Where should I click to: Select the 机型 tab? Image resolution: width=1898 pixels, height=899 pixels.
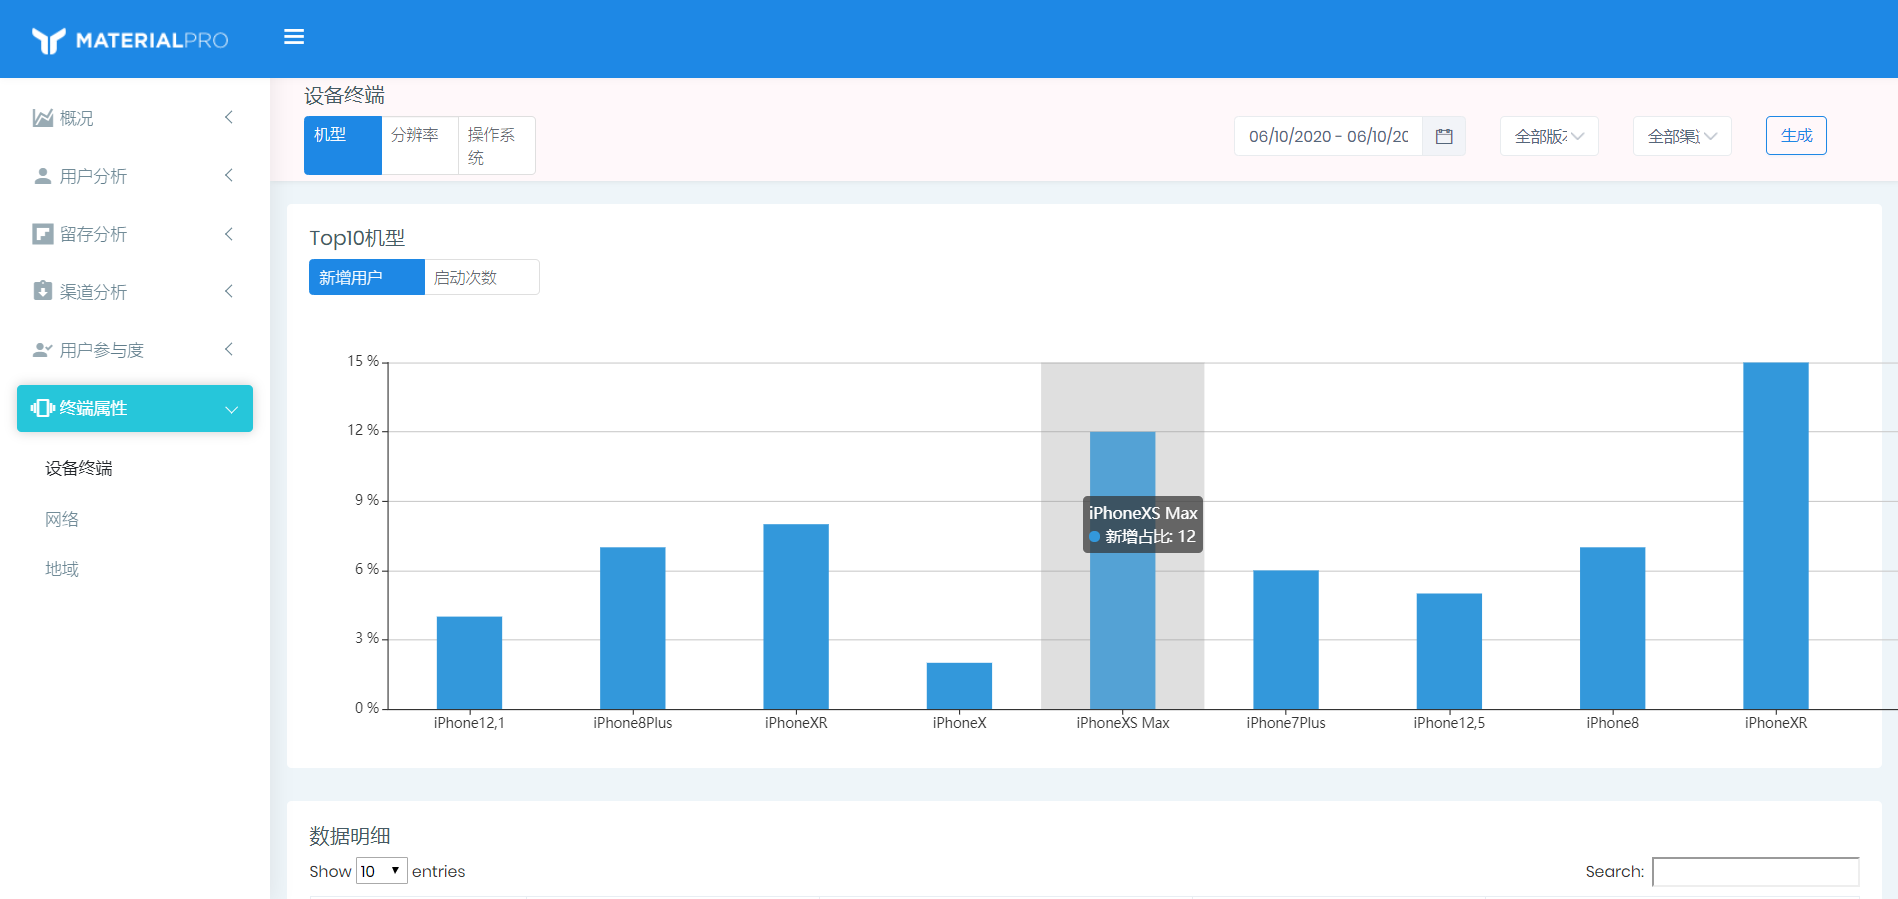[343, 145]
